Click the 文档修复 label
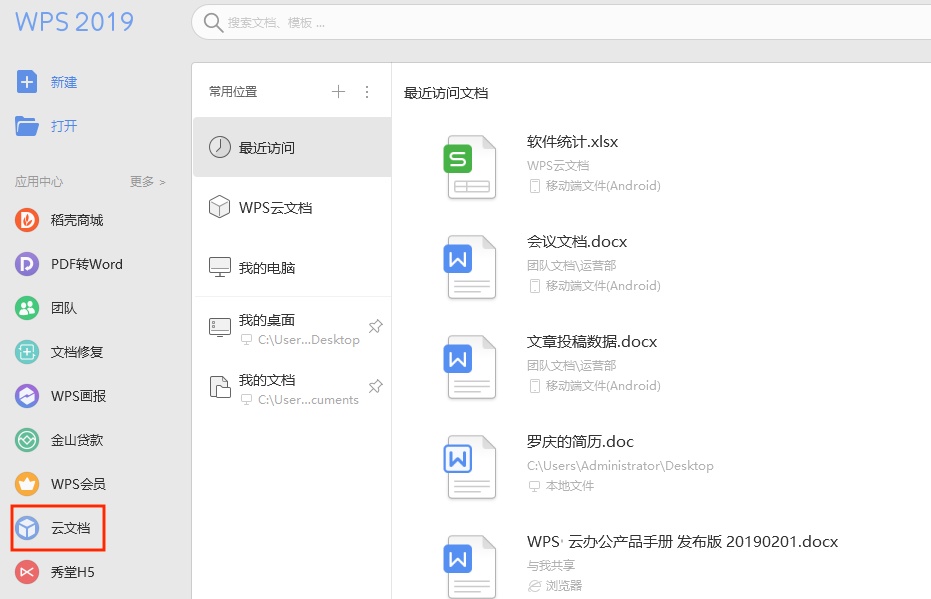Viewport: 931px width, 599px height. pos(77,352)
